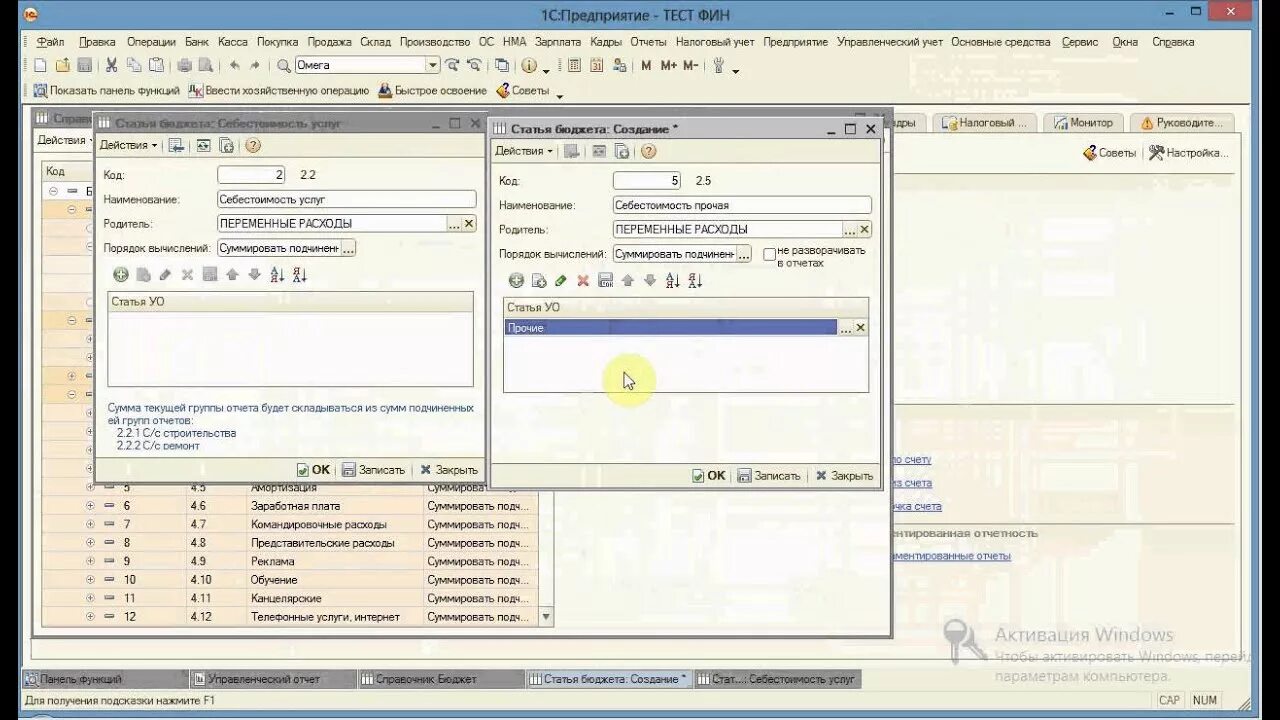Image resolution: width=1280 pixels, height=720 pixels.
Task: Choose Родитель value with ellipsis in Создание window
Action: 849,230
